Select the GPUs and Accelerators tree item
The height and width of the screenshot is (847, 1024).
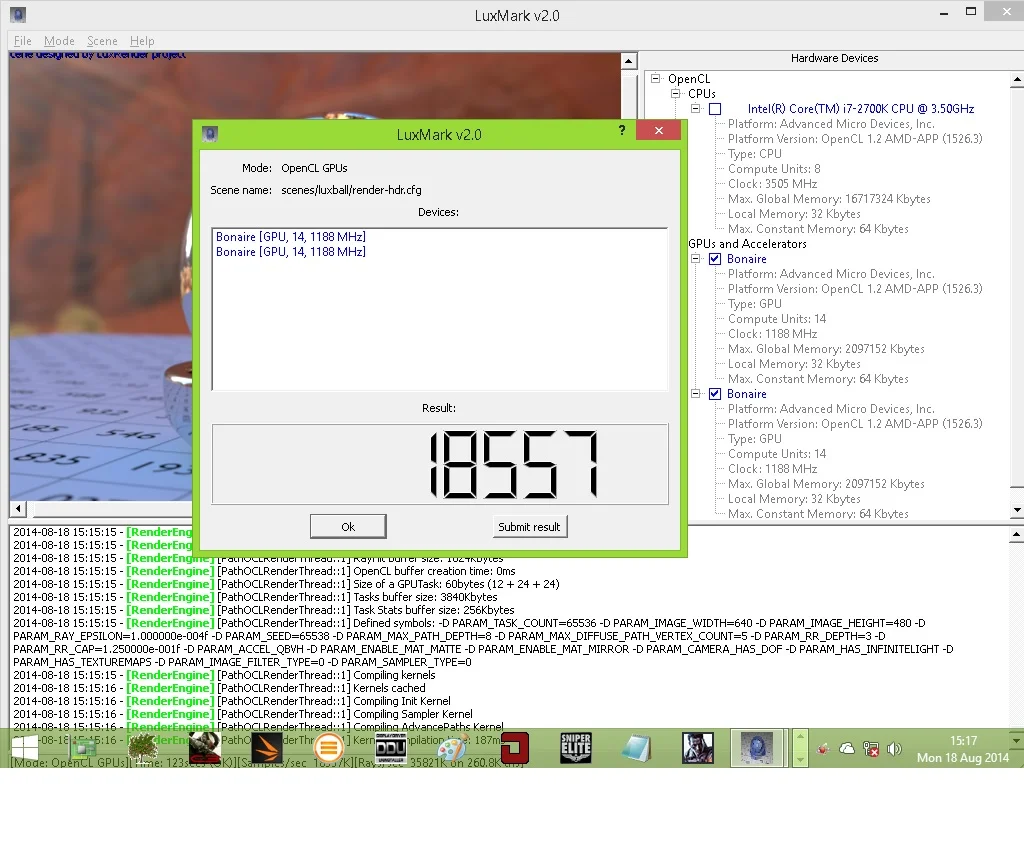[747, 244]
